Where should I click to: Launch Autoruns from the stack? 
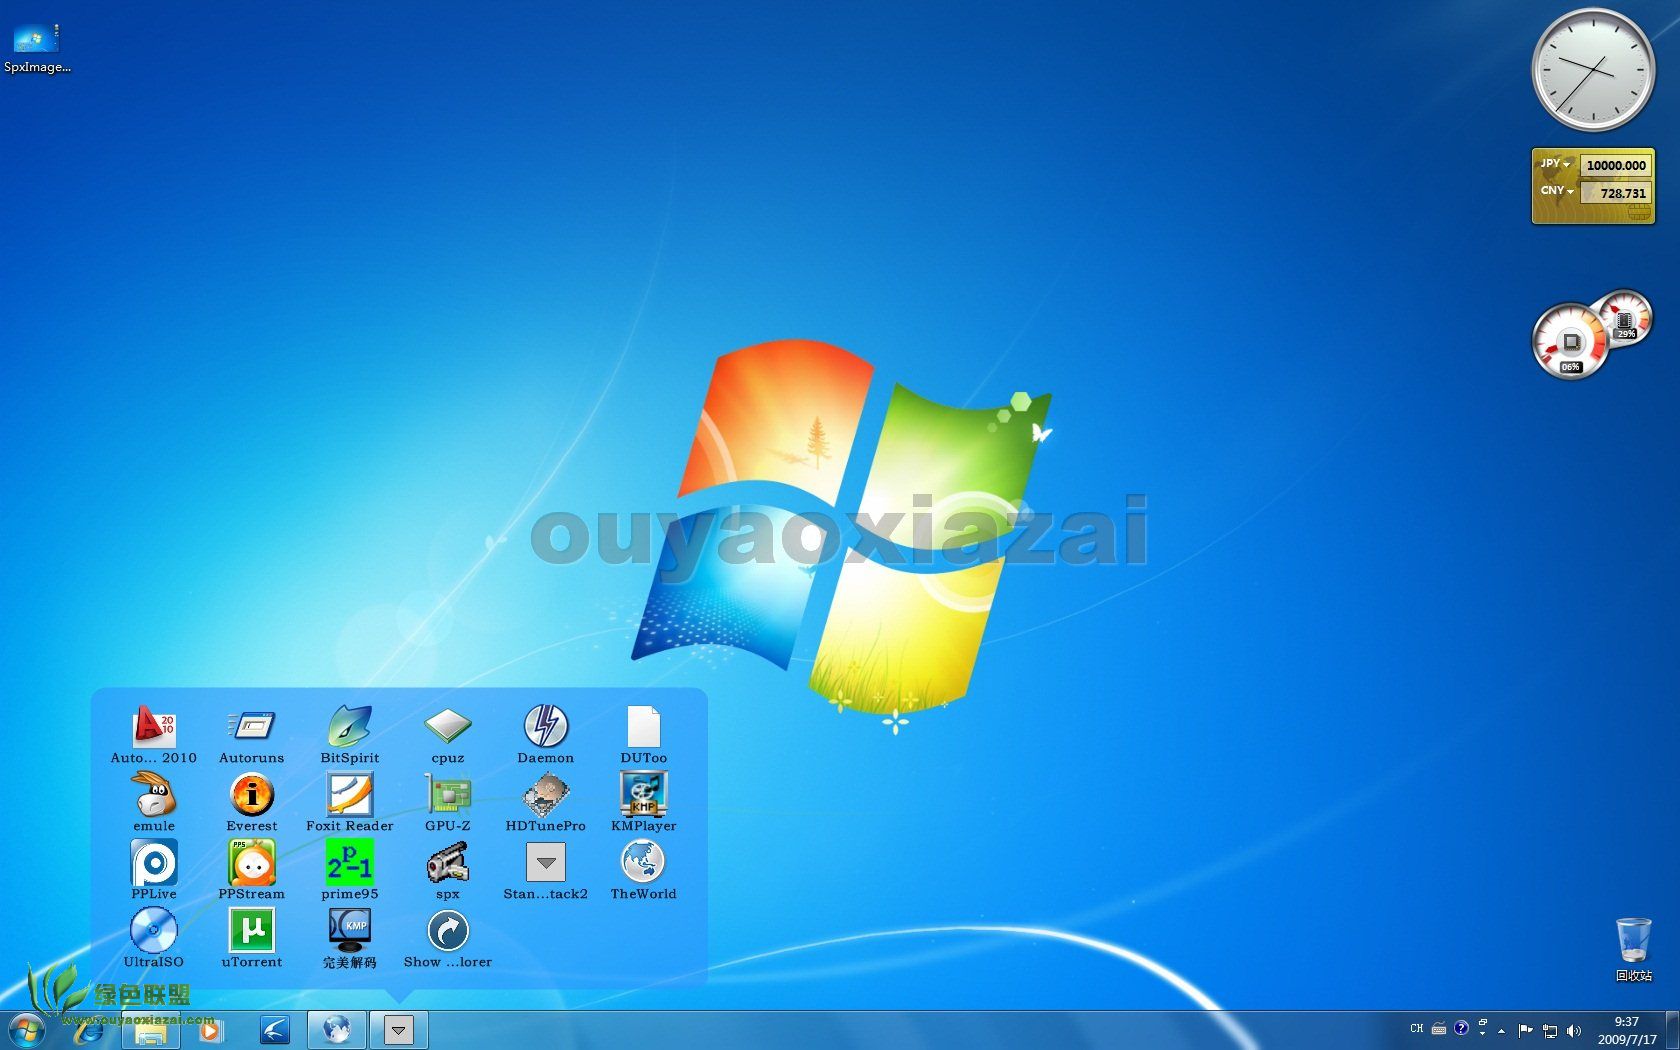[251, 735]
